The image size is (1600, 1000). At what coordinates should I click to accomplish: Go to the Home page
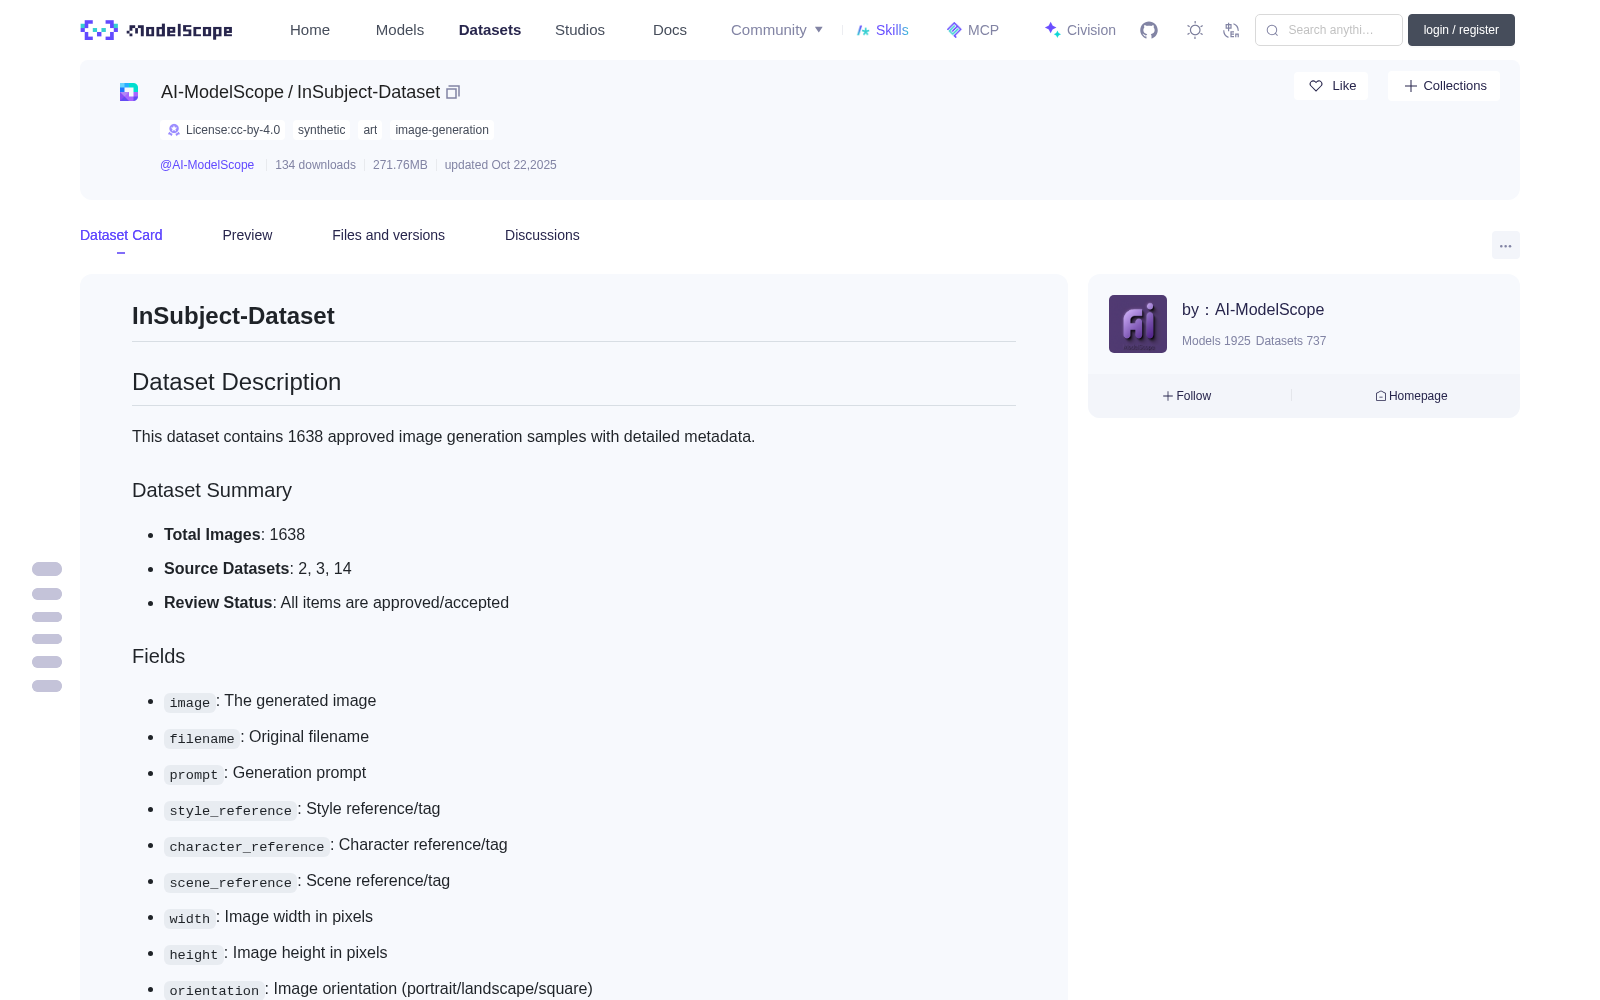(x=310, y=30)
